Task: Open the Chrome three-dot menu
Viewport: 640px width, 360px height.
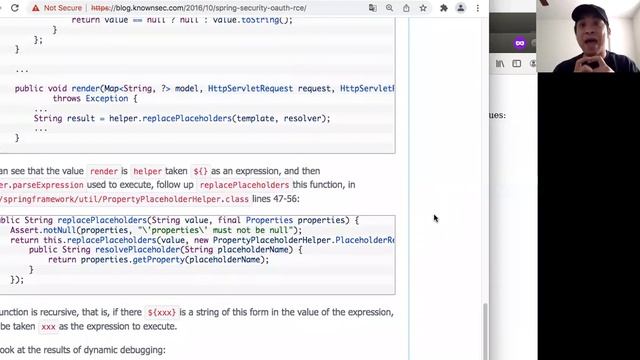Action: point(478,8)
